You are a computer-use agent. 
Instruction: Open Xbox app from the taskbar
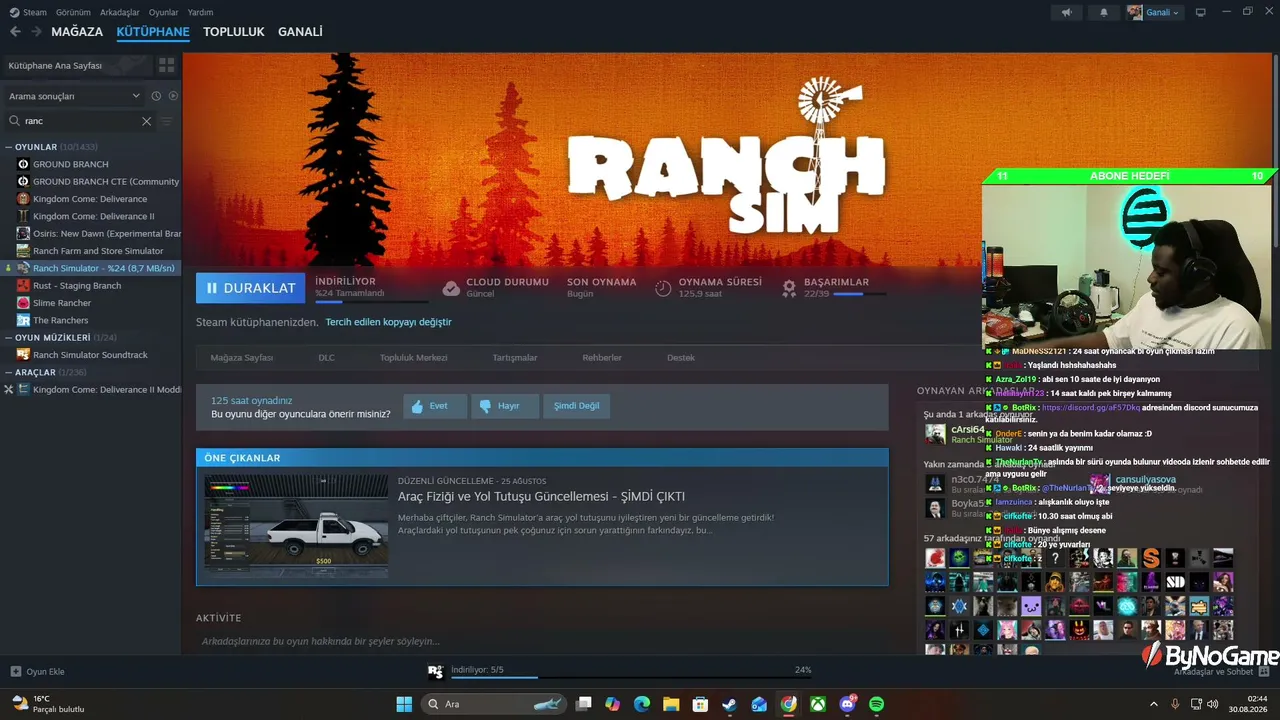point(818,704)
